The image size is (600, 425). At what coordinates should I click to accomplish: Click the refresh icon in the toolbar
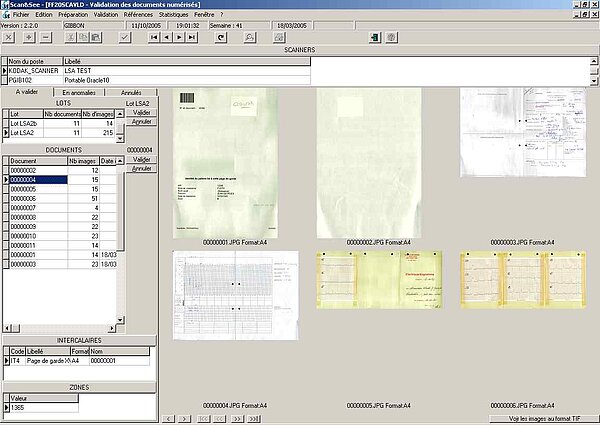(222, 37)
